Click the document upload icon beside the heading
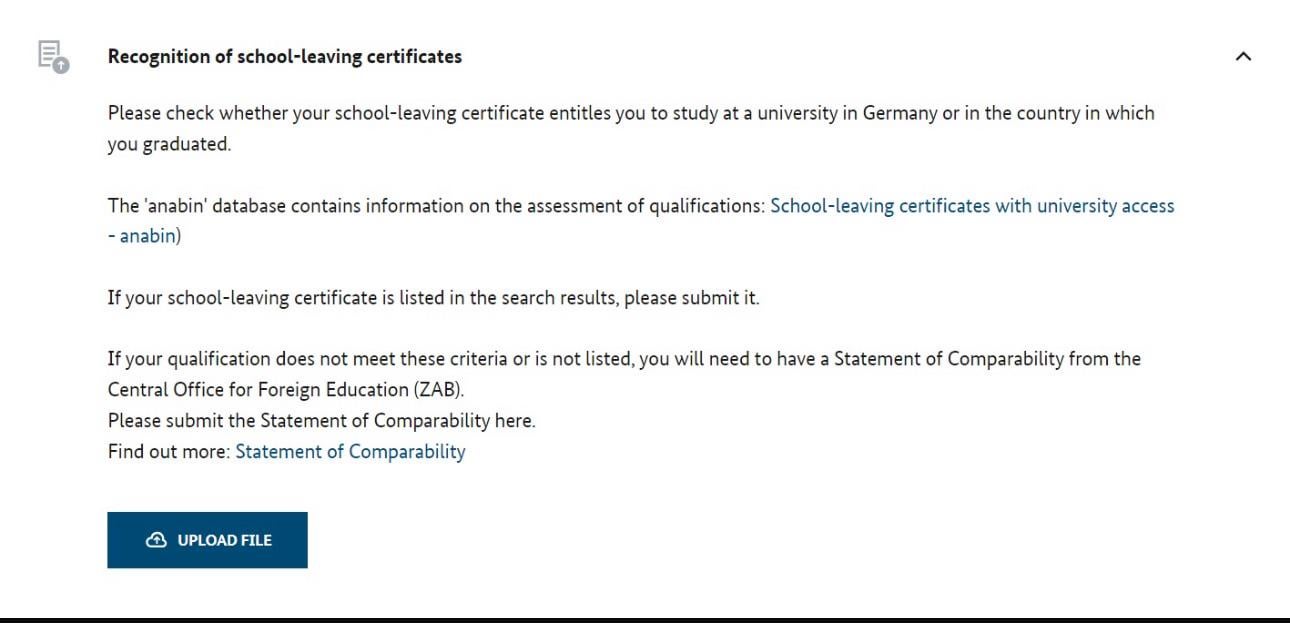 tap(51, 54)
